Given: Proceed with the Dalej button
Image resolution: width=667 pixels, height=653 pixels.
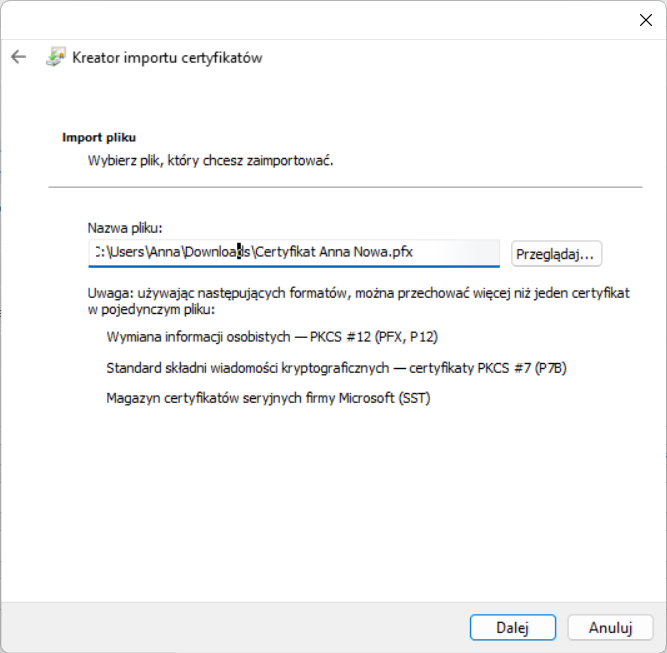Looking at the screenshot, I should (x=513, y=627).
